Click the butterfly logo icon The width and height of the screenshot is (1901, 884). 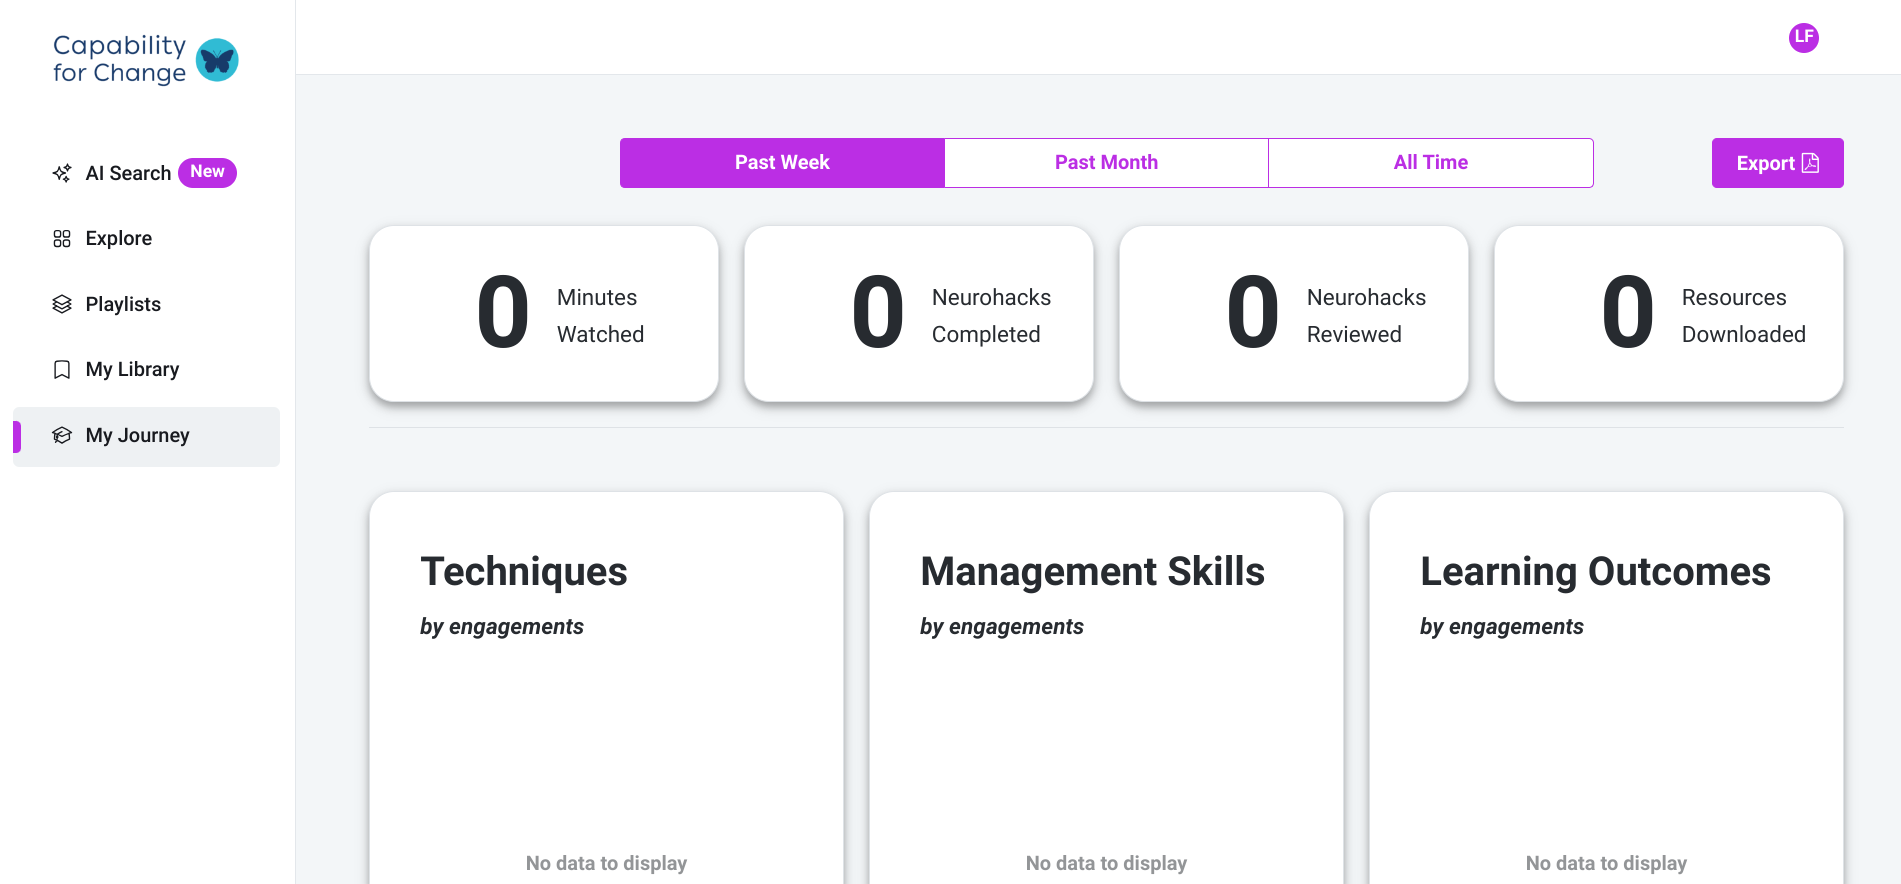217,60
